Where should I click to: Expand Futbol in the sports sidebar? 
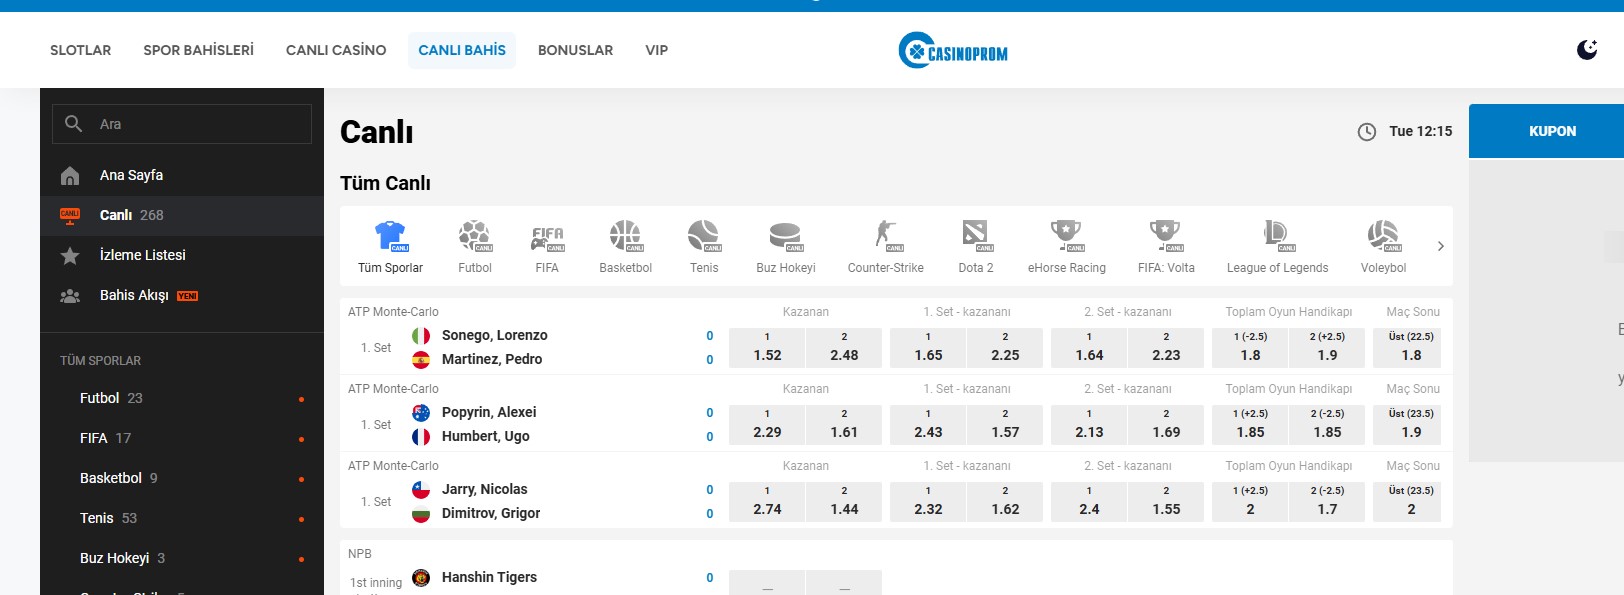(x=100, y=398)
